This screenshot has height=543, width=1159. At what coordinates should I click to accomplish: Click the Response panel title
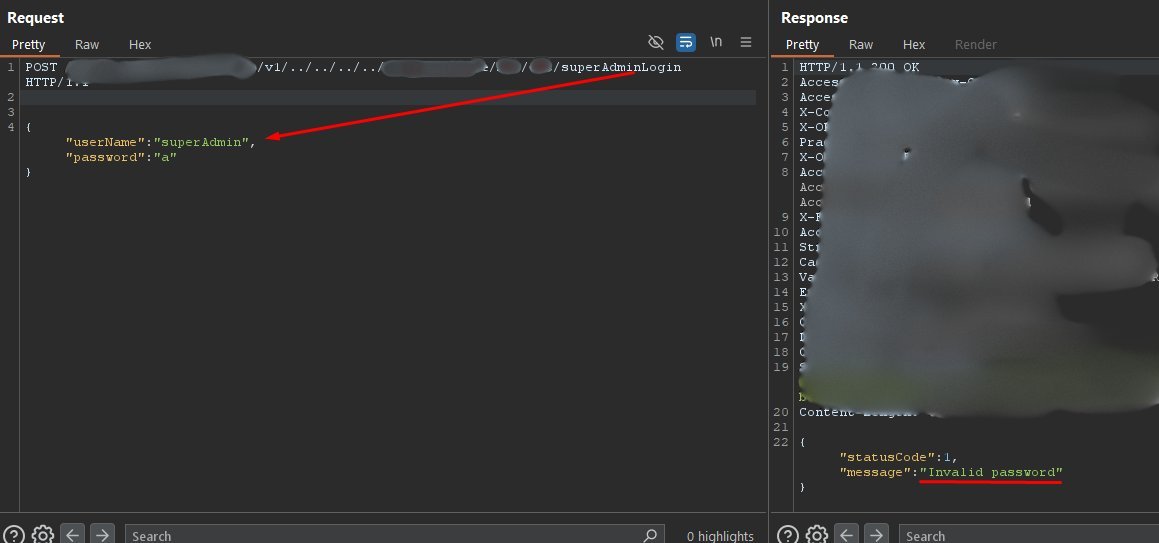(815, 18)
